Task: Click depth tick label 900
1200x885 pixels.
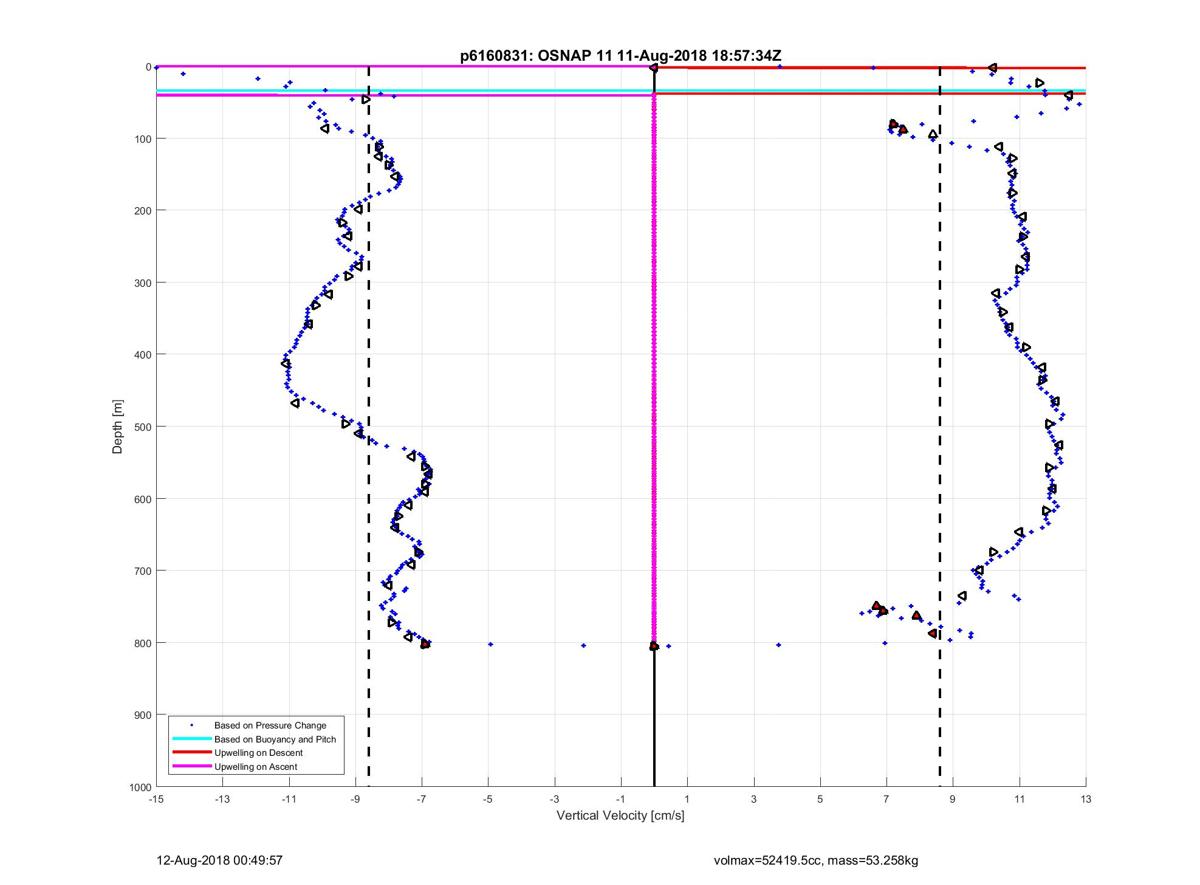Action: pyautogui.click(x=142, y=715)
